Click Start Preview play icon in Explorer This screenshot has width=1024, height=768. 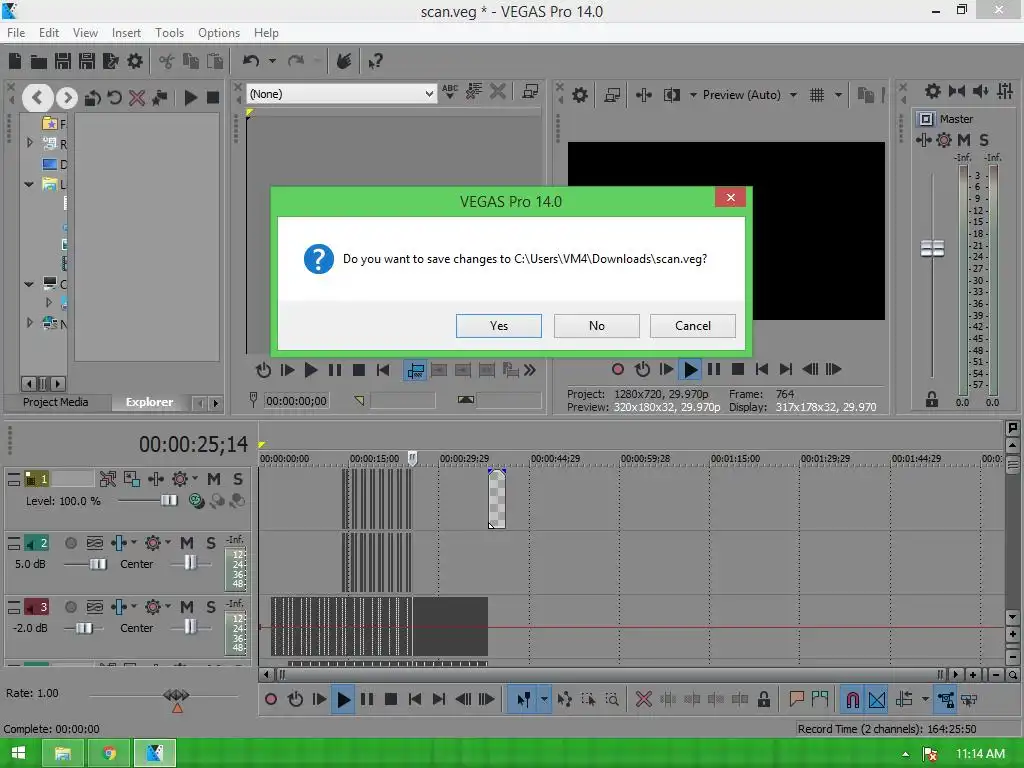click(191, 98)
